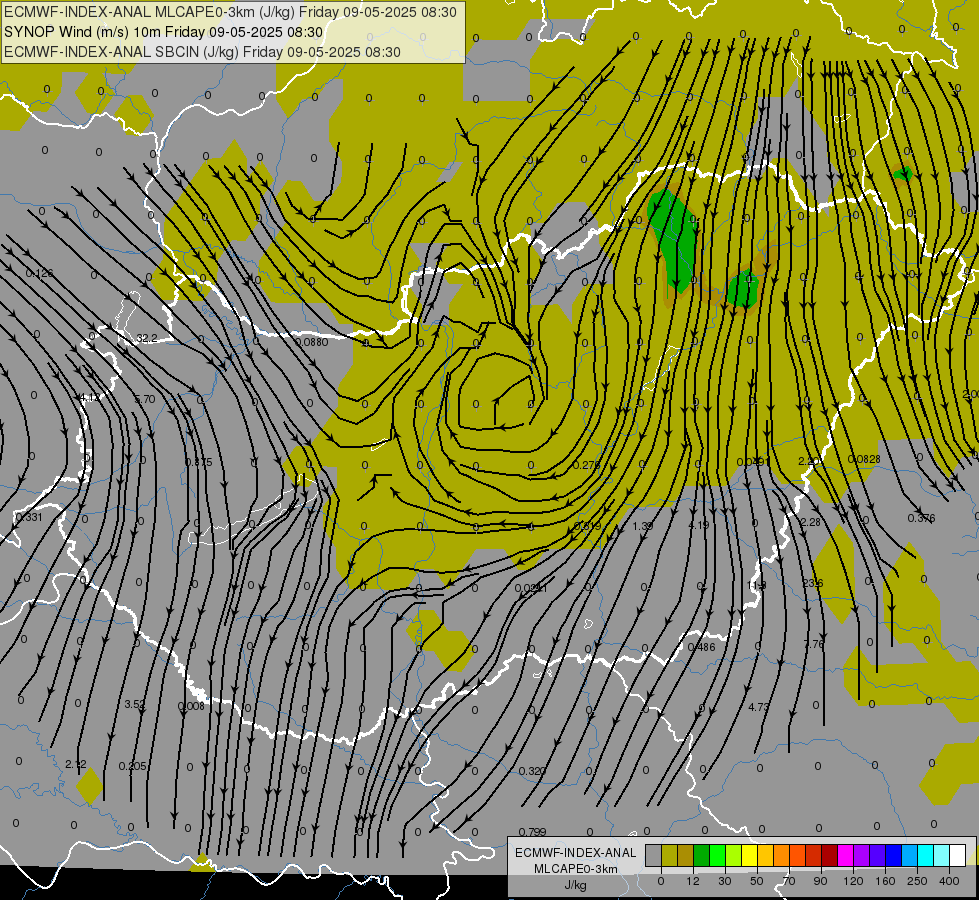This screenshot has height=900, width=979.
Task: Click the 3.52 value on the map
Action: [x=135, y=704]
